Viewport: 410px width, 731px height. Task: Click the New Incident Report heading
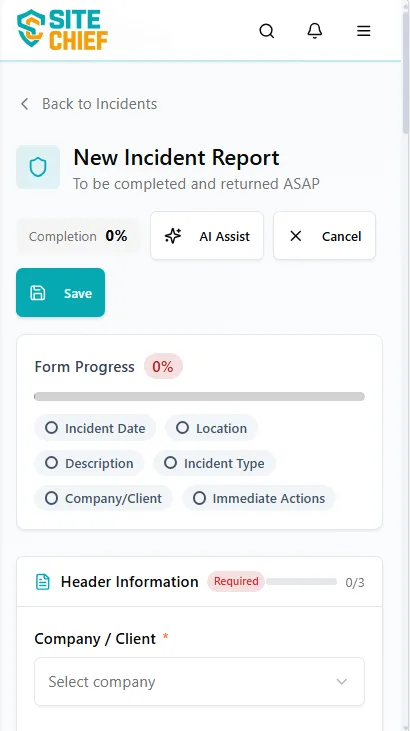(x=176, y=158)
